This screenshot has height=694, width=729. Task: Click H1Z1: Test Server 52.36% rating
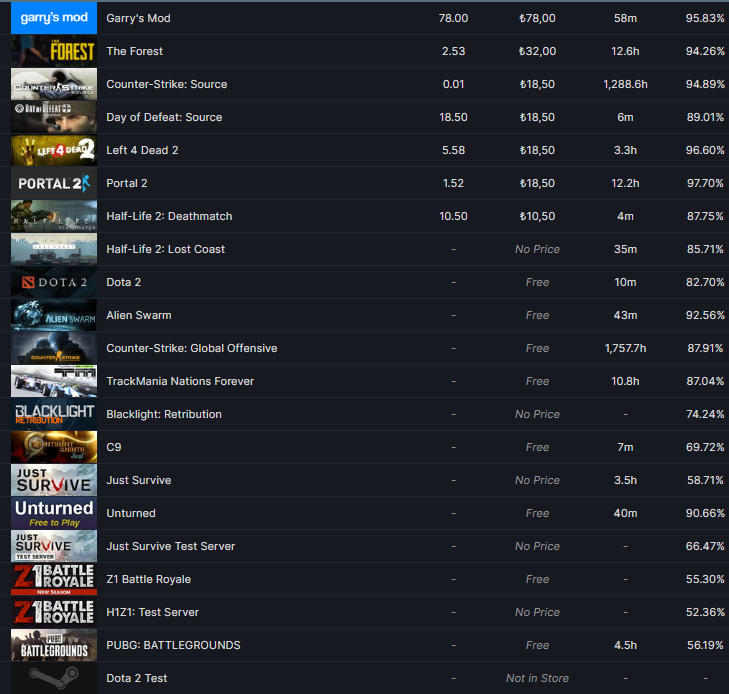pyautogui.click(x=705, y=612)
